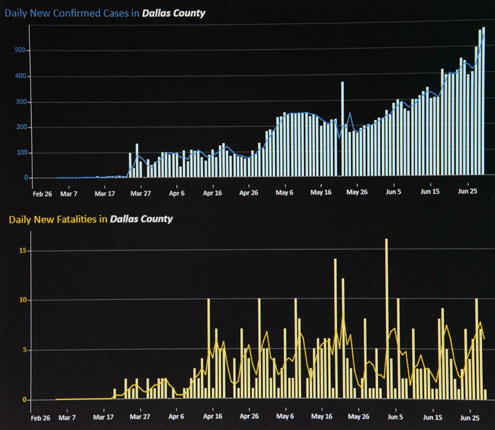Viewport: 495px width, 430px height.
Task: Click 'Mar 7' on the cases chart date axis
Action: 69,194
